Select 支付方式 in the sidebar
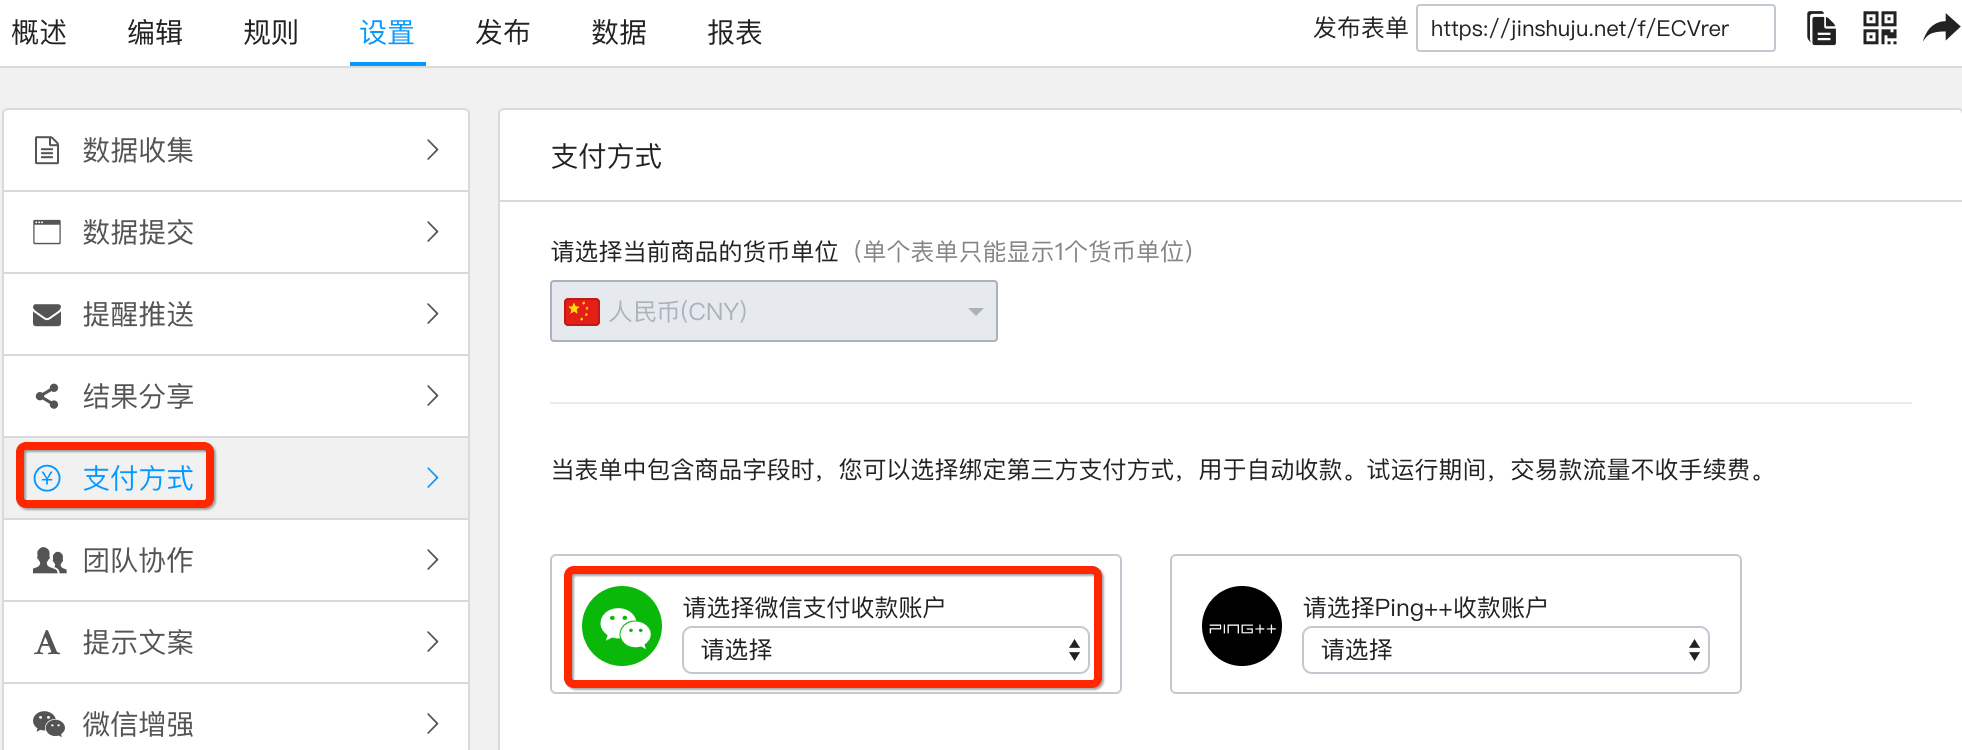 coord(138,478)
